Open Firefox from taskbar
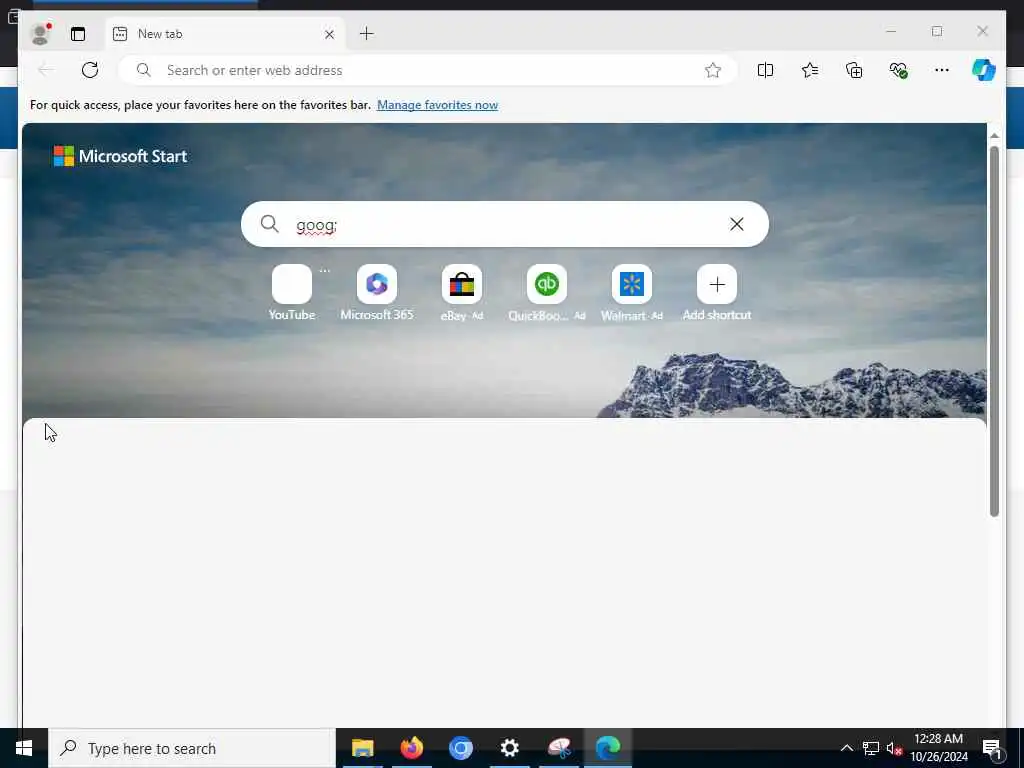 click(x=411, y=748)
